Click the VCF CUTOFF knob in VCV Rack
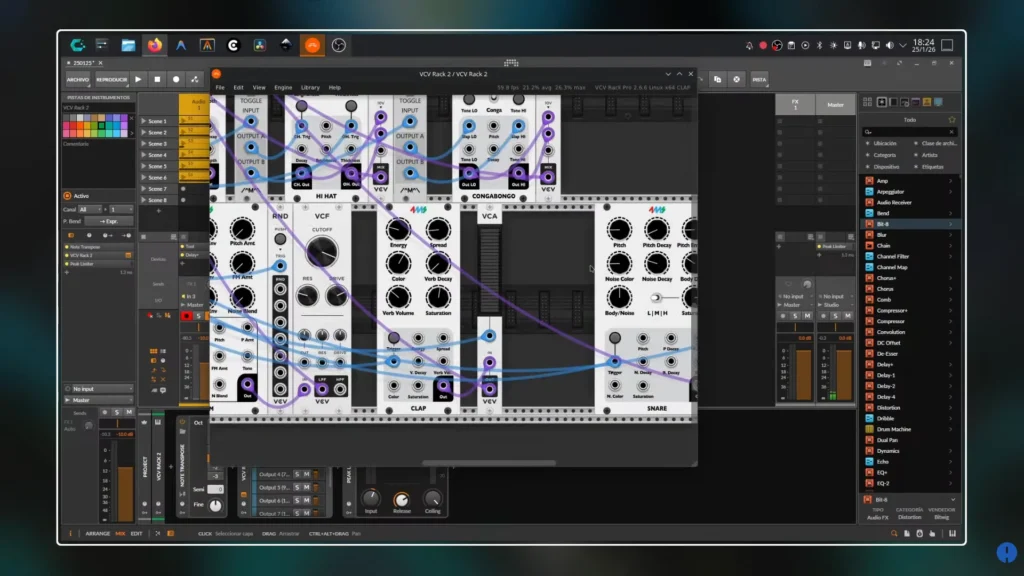 point(321,251)
